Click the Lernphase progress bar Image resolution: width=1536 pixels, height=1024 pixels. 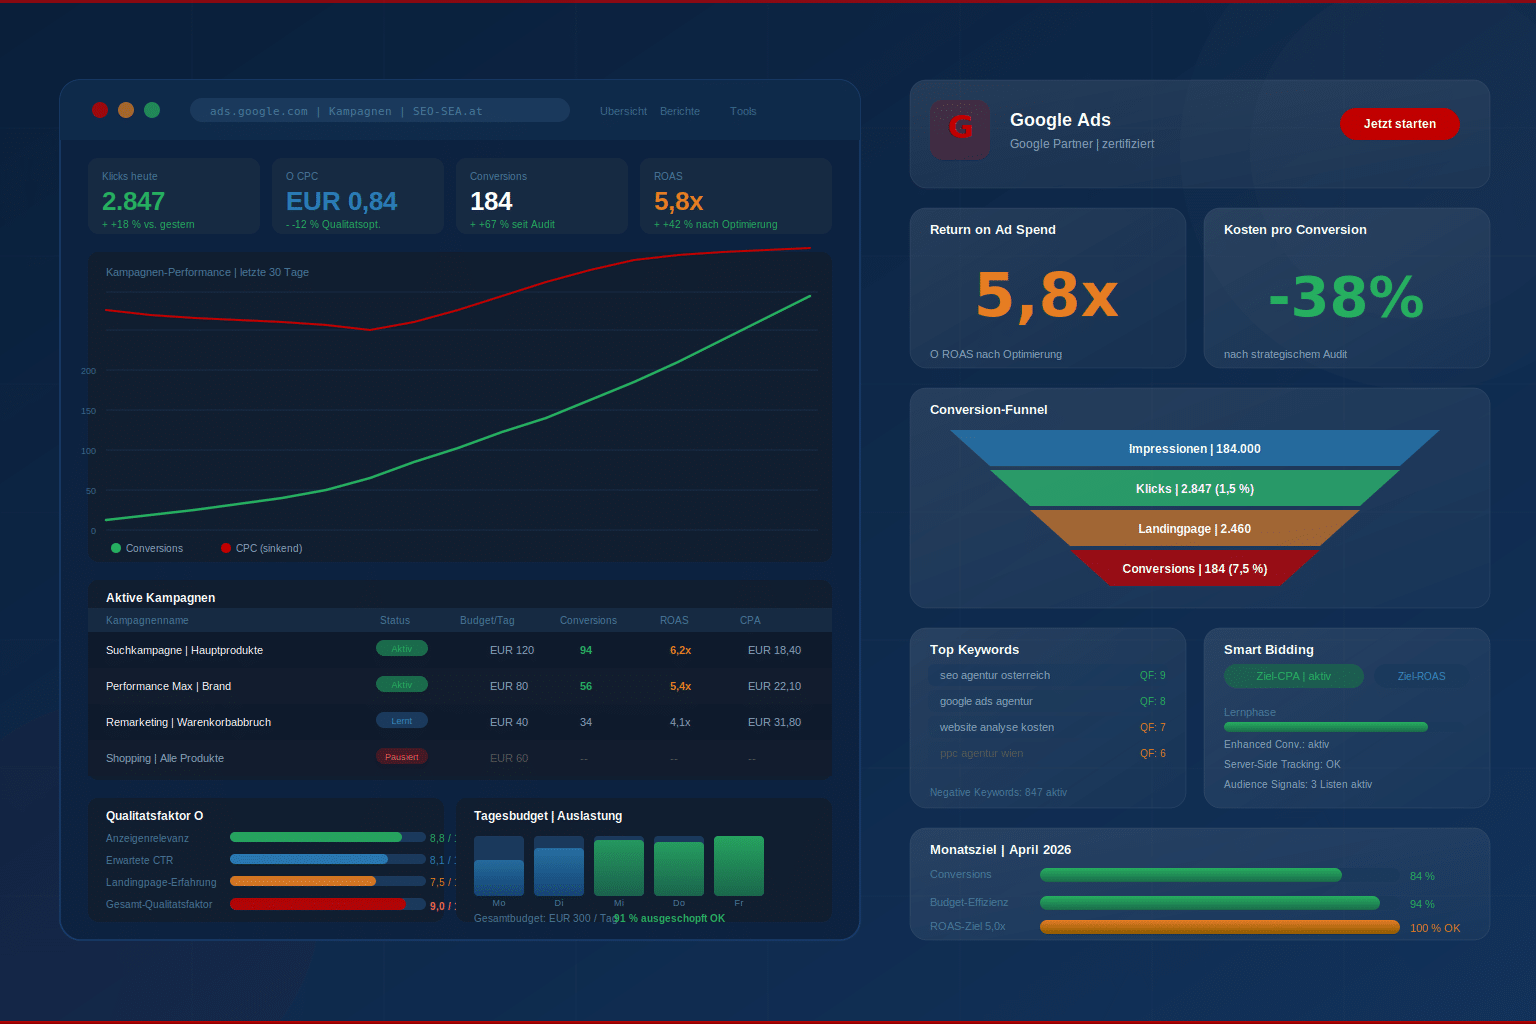1326,727
